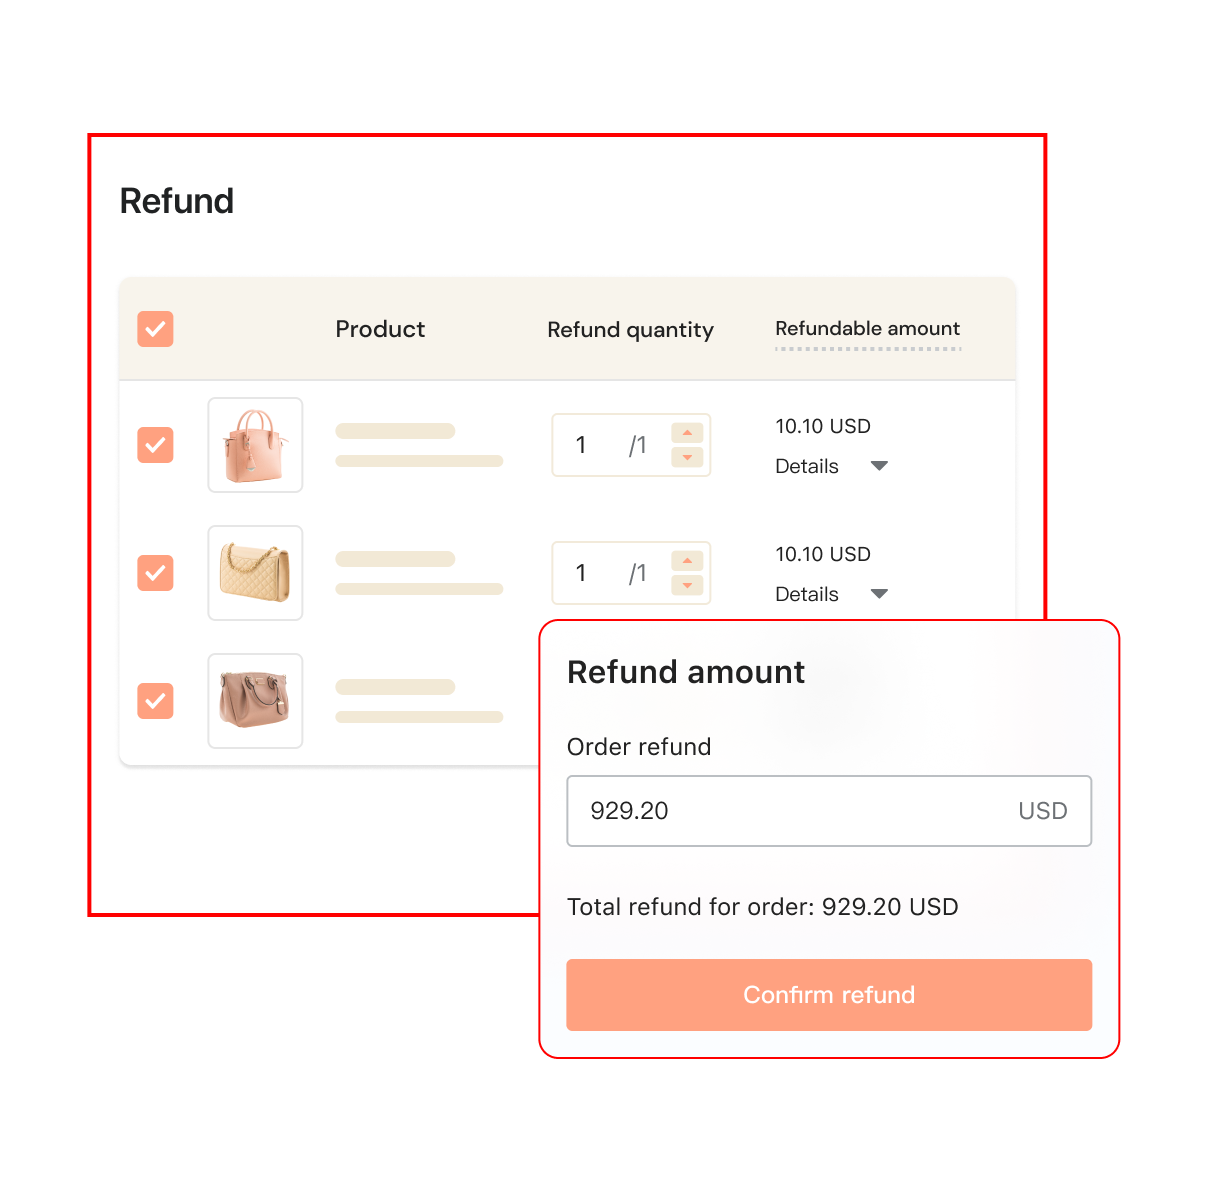Open the pink tote bag product thumbnail
Viewport: 1205px width, 1200px height.
click(255, 445)
